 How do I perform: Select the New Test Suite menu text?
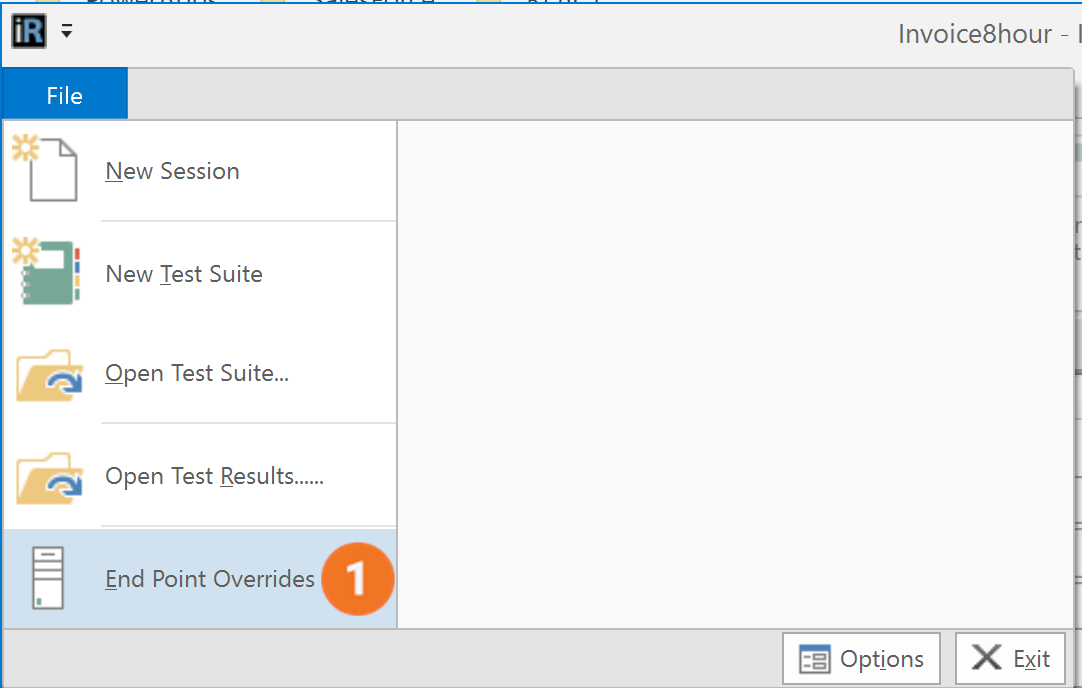(x=184, y=274)
